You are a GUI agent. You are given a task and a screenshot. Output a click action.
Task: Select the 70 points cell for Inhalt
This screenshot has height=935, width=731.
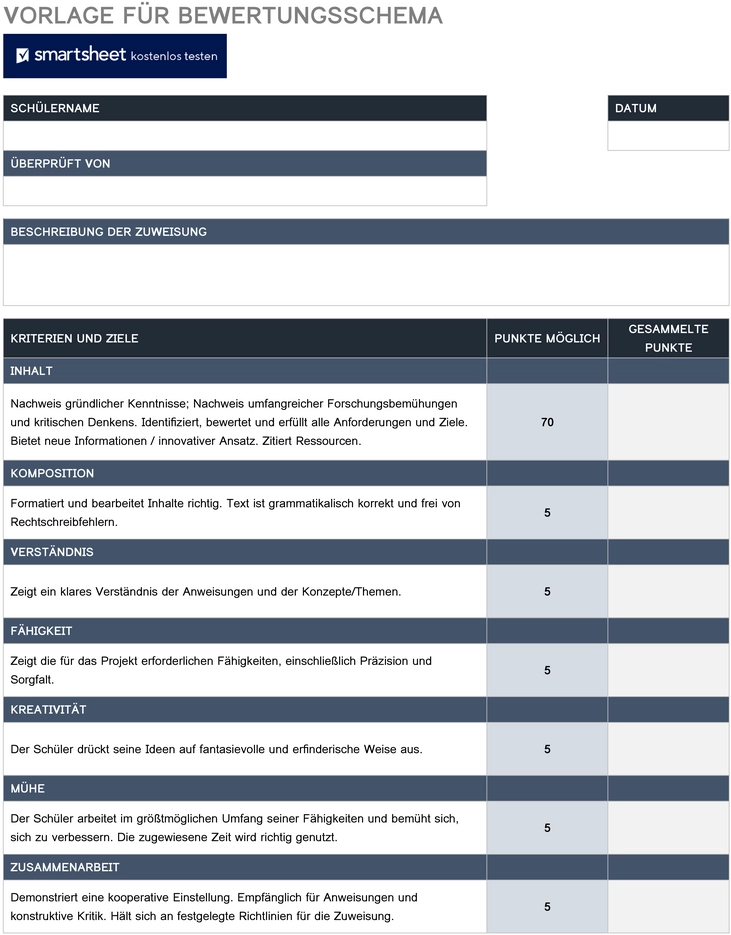pos(547,422)
